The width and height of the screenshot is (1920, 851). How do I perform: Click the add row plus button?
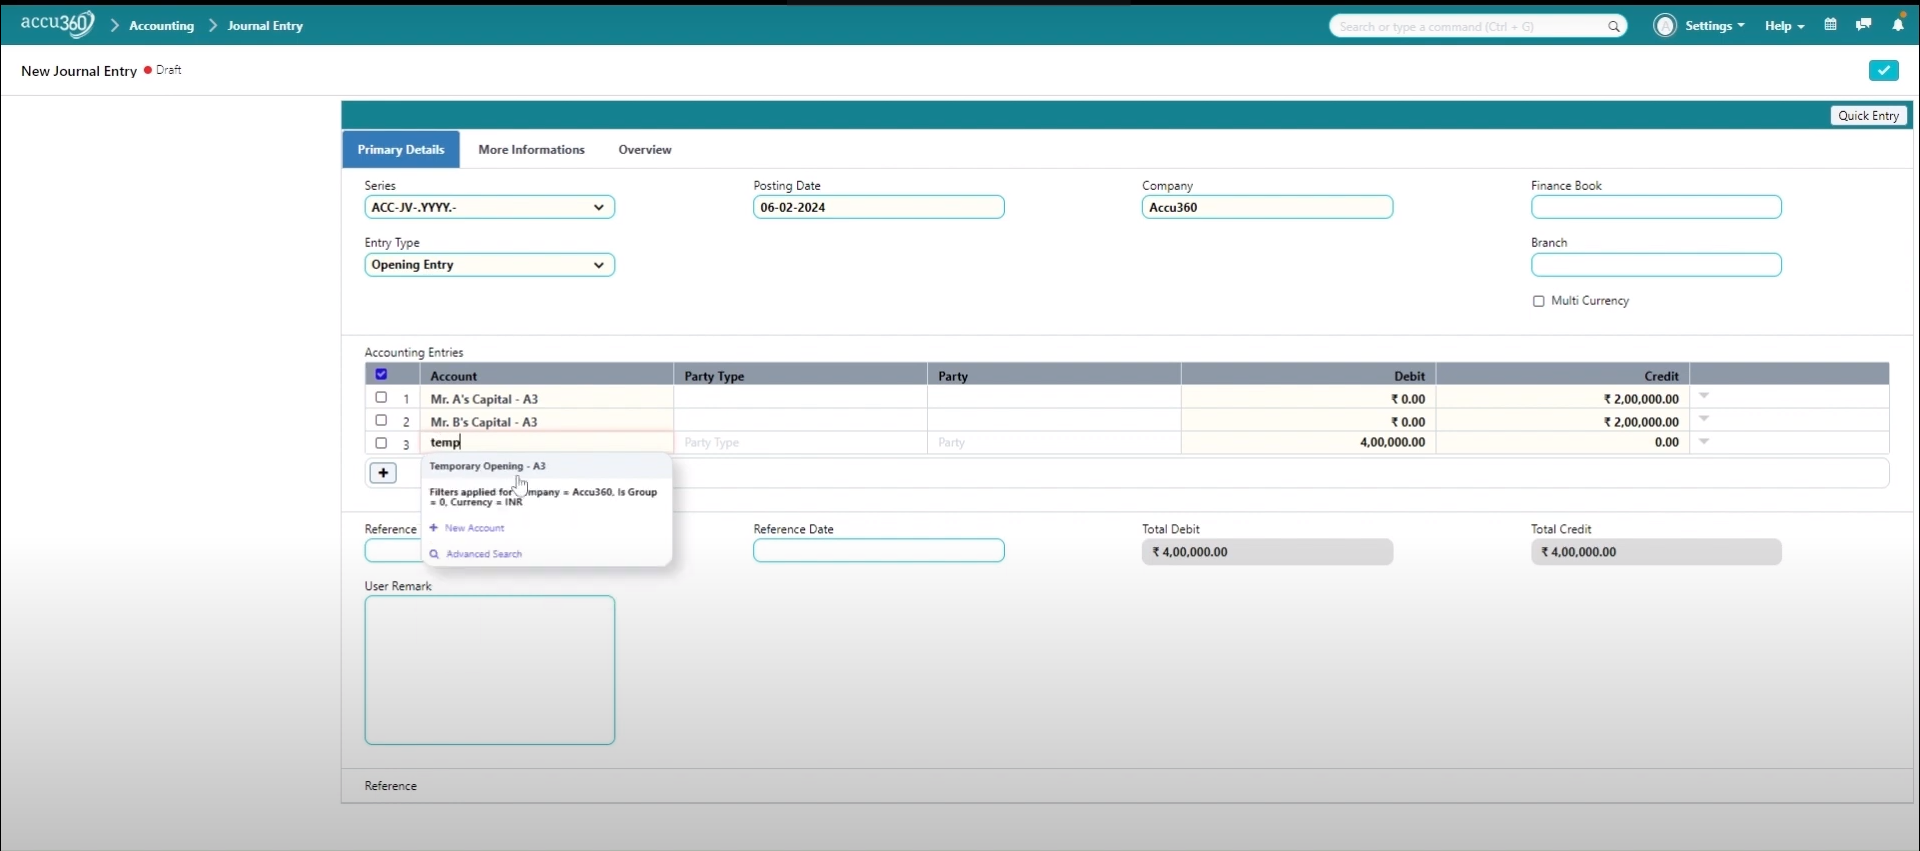pos(383,473)
